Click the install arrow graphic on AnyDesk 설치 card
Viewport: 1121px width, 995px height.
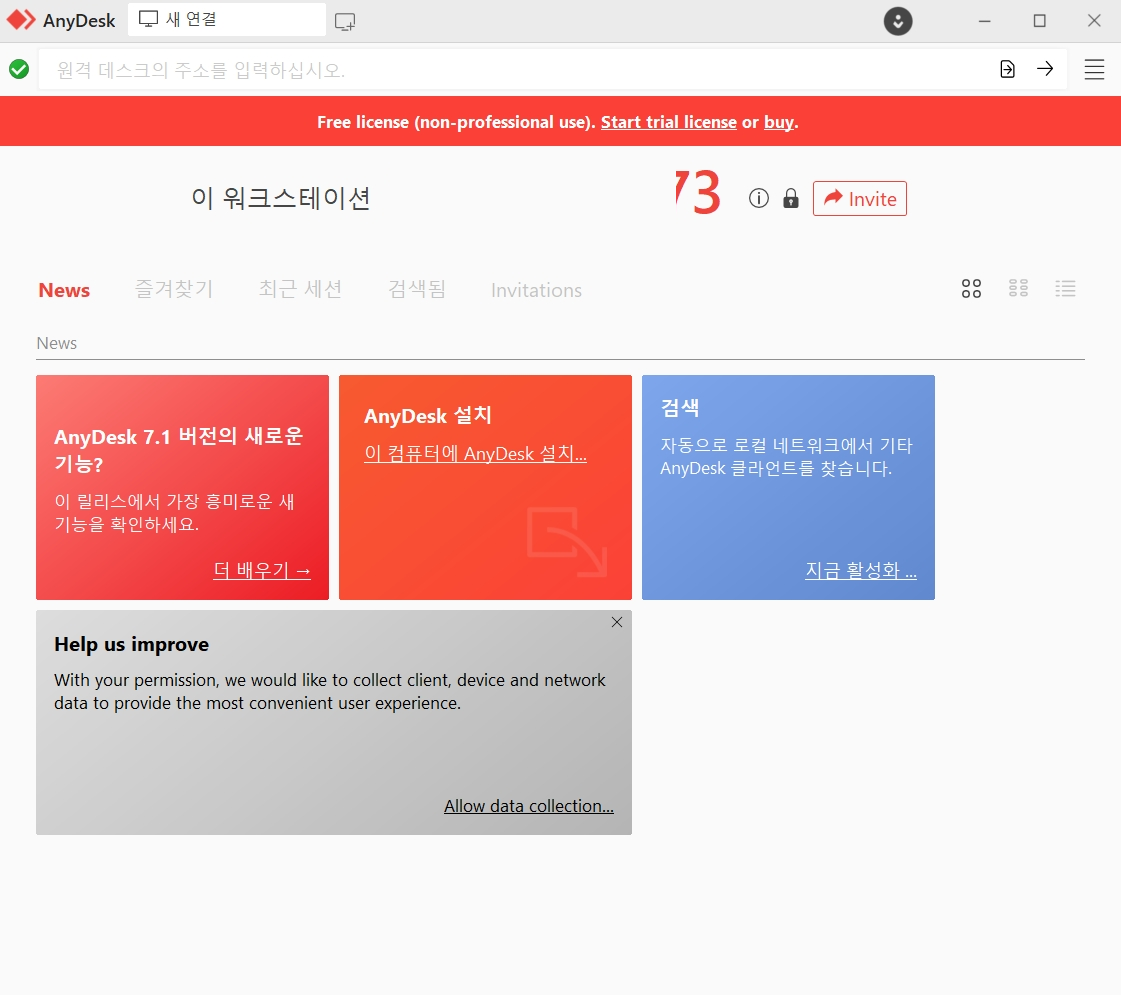click(567, 541)
